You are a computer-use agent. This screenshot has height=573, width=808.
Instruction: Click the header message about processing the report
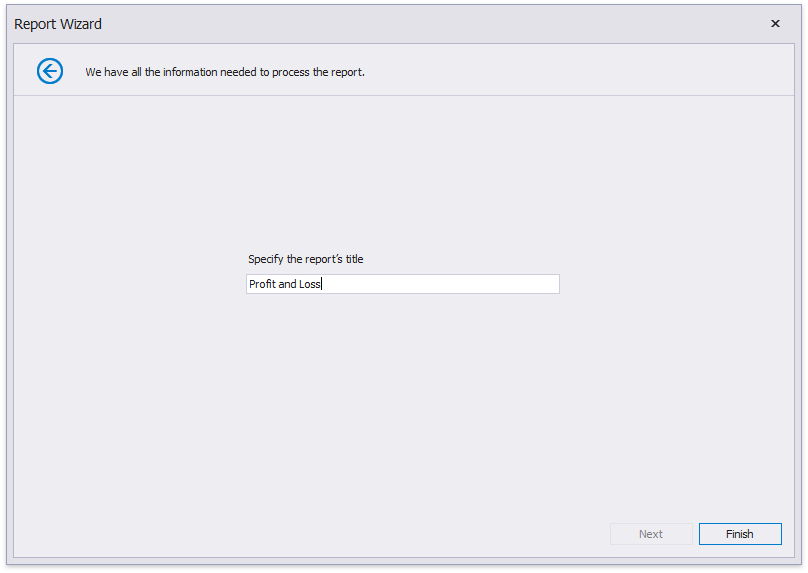(x=224, y=72)
